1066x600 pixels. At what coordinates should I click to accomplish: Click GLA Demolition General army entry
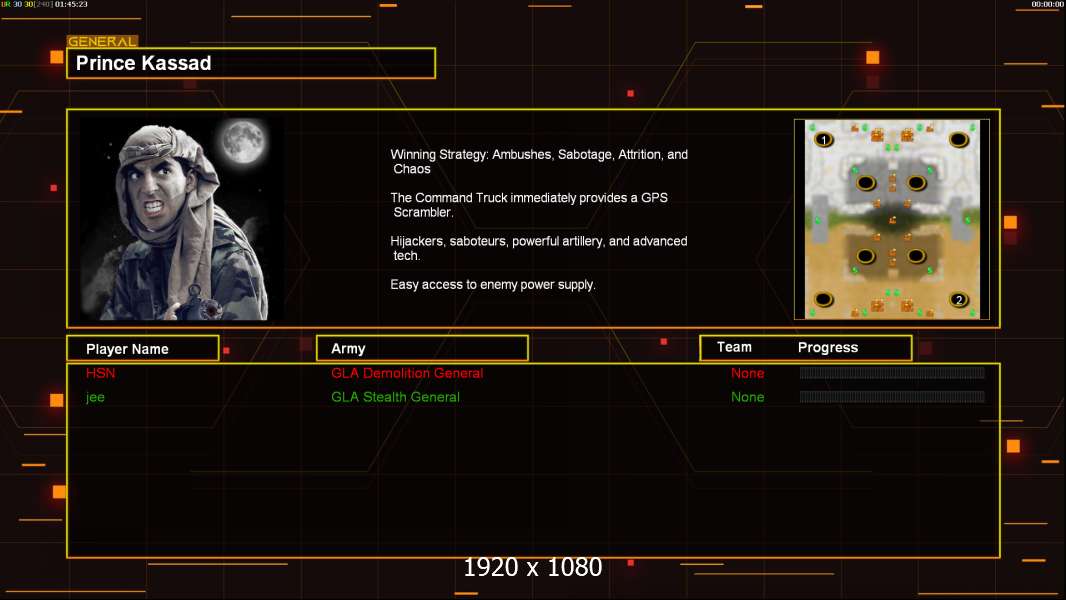coord(407,373)
